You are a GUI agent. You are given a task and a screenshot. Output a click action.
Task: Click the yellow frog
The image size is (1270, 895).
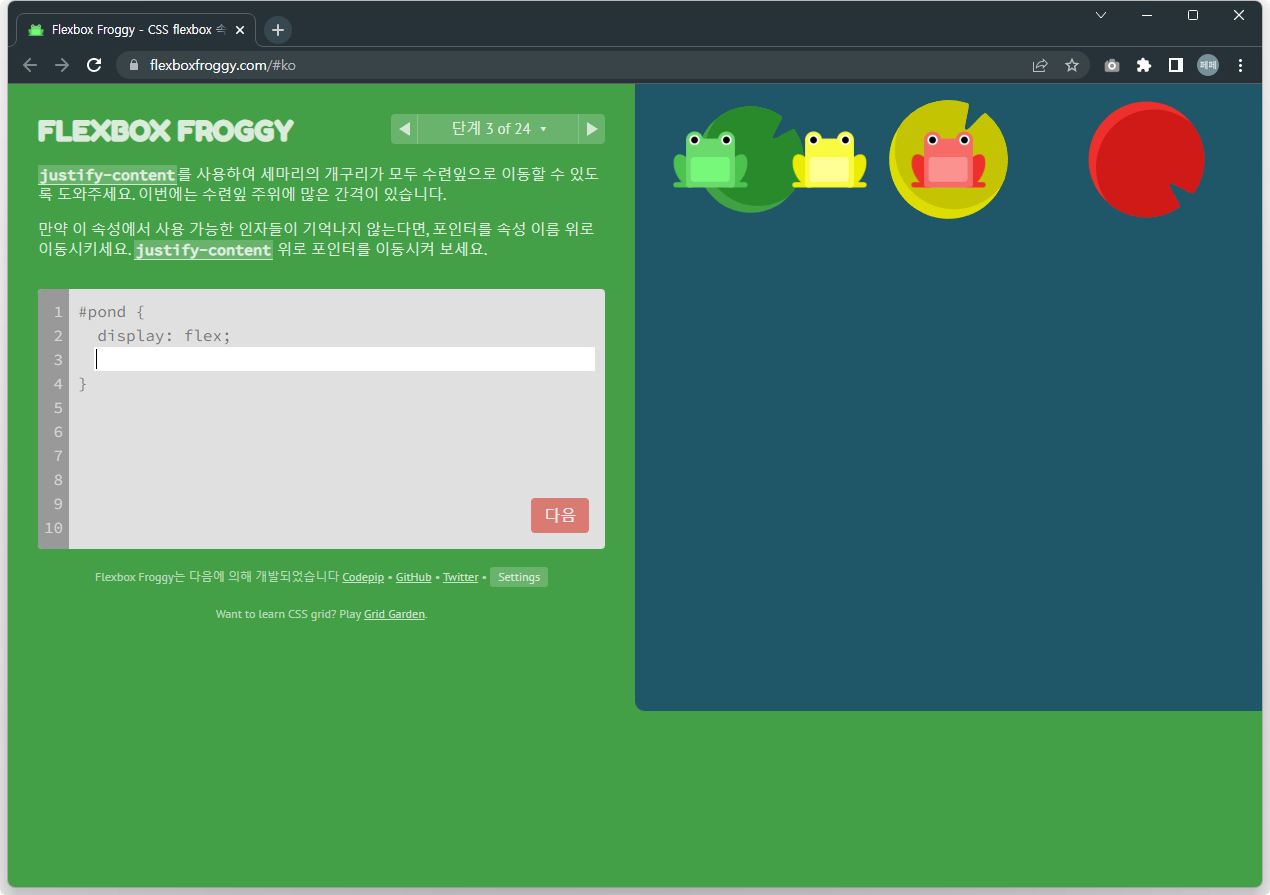[x=829, y=159]
